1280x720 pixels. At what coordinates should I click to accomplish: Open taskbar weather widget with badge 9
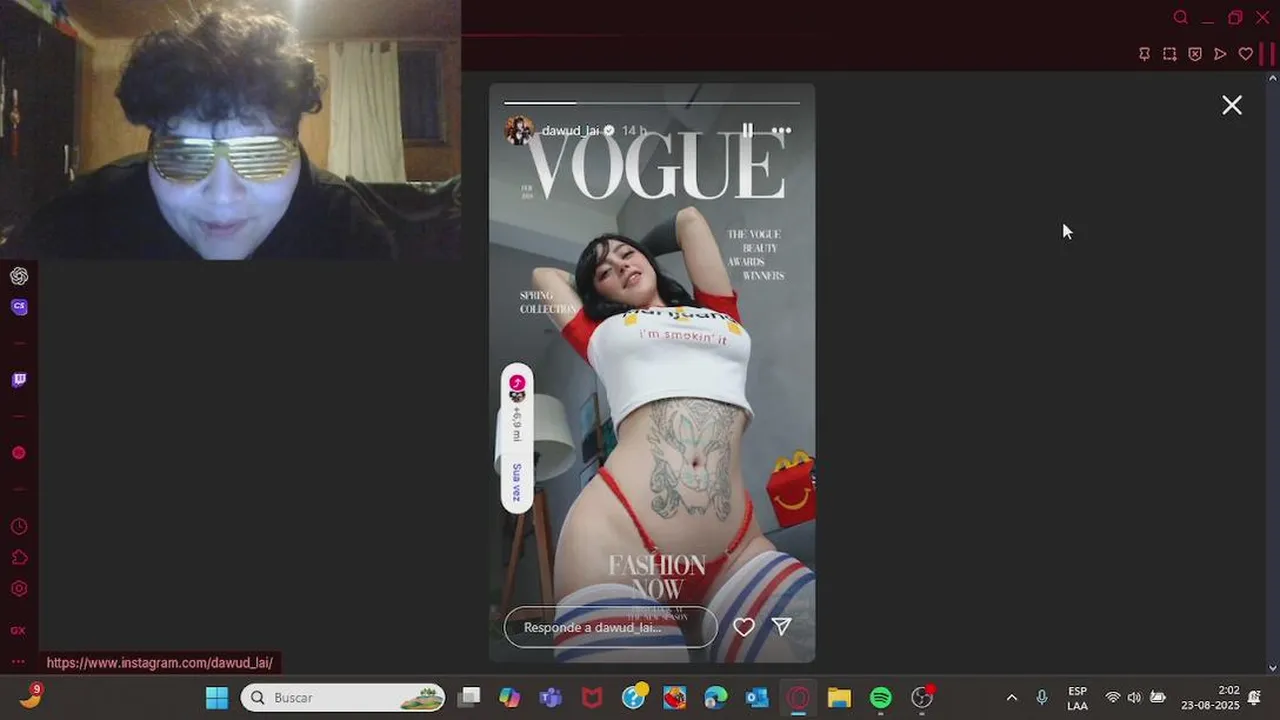(31, 696)
